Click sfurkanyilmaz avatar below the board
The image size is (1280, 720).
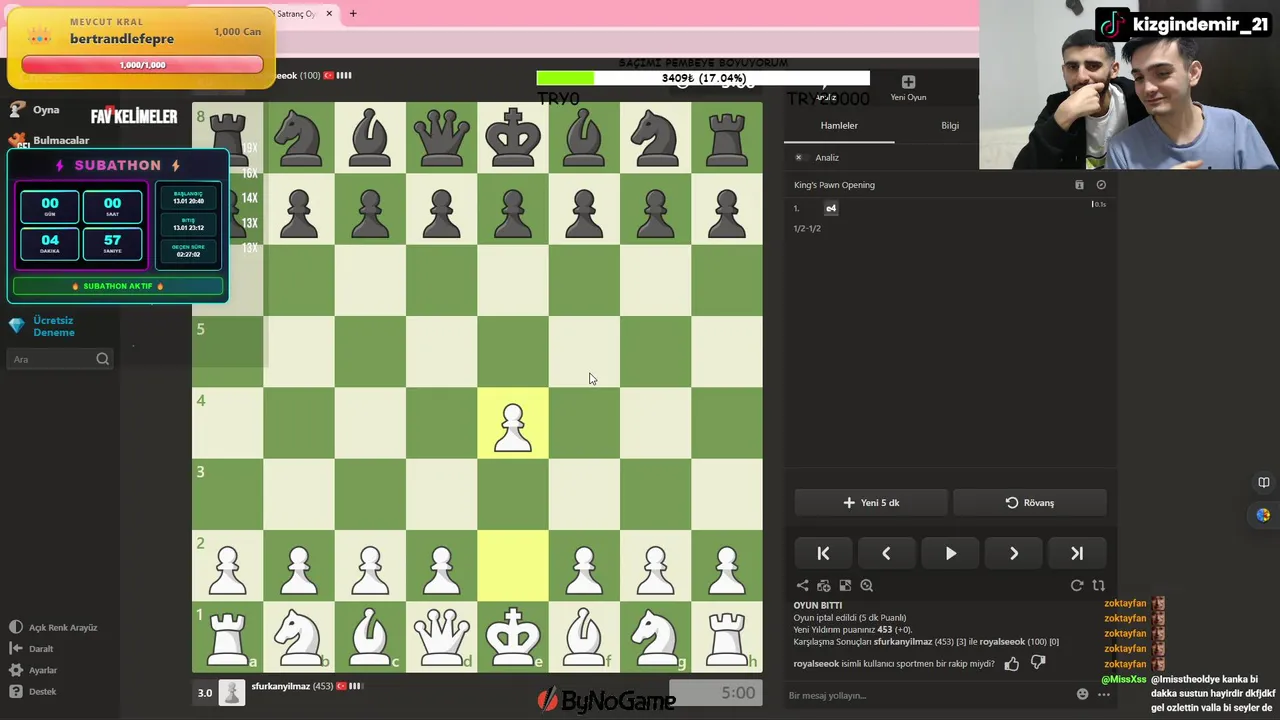(x=232, y=693)
